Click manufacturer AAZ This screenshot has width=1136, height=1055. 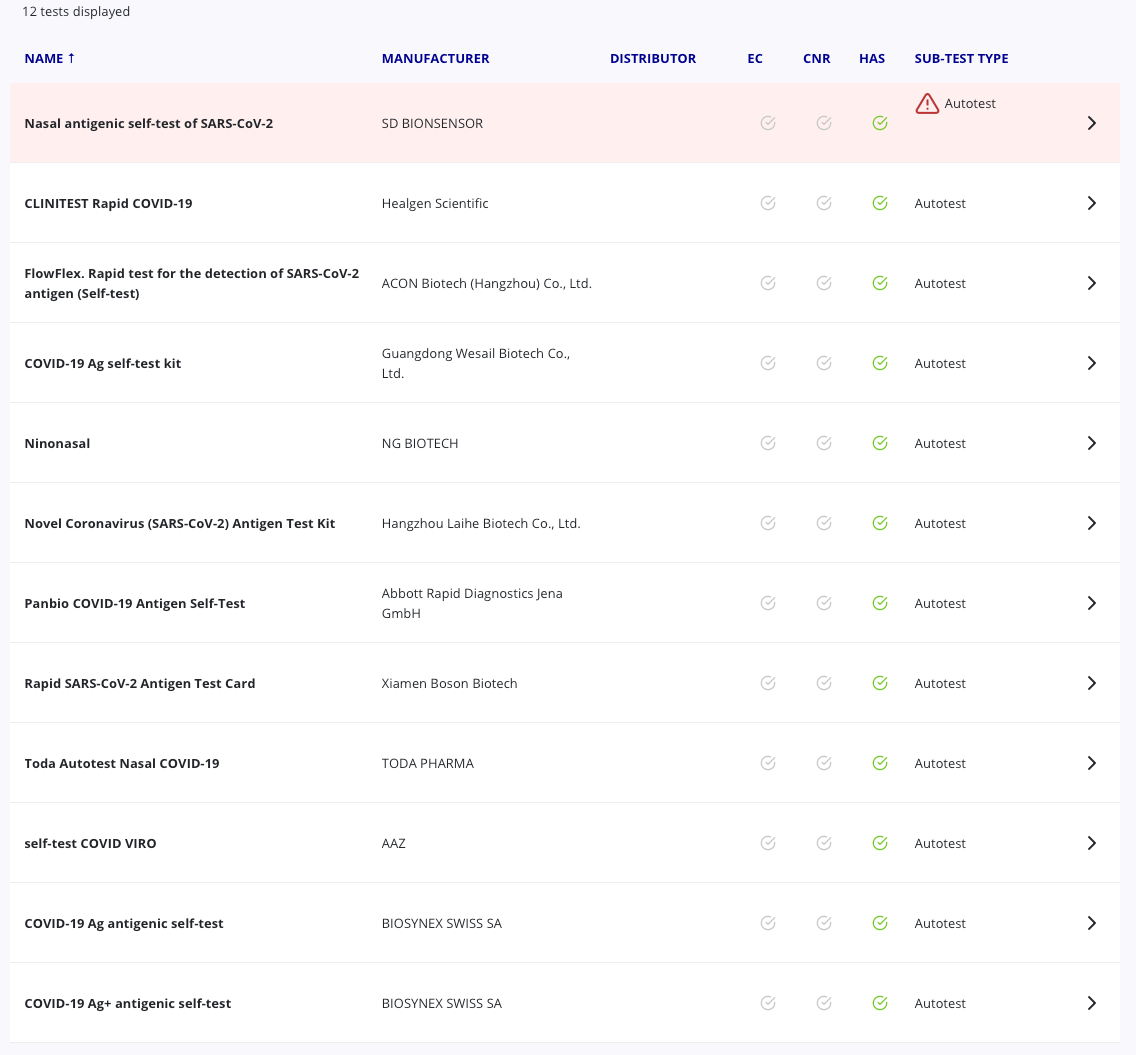(x=393, y=843)
